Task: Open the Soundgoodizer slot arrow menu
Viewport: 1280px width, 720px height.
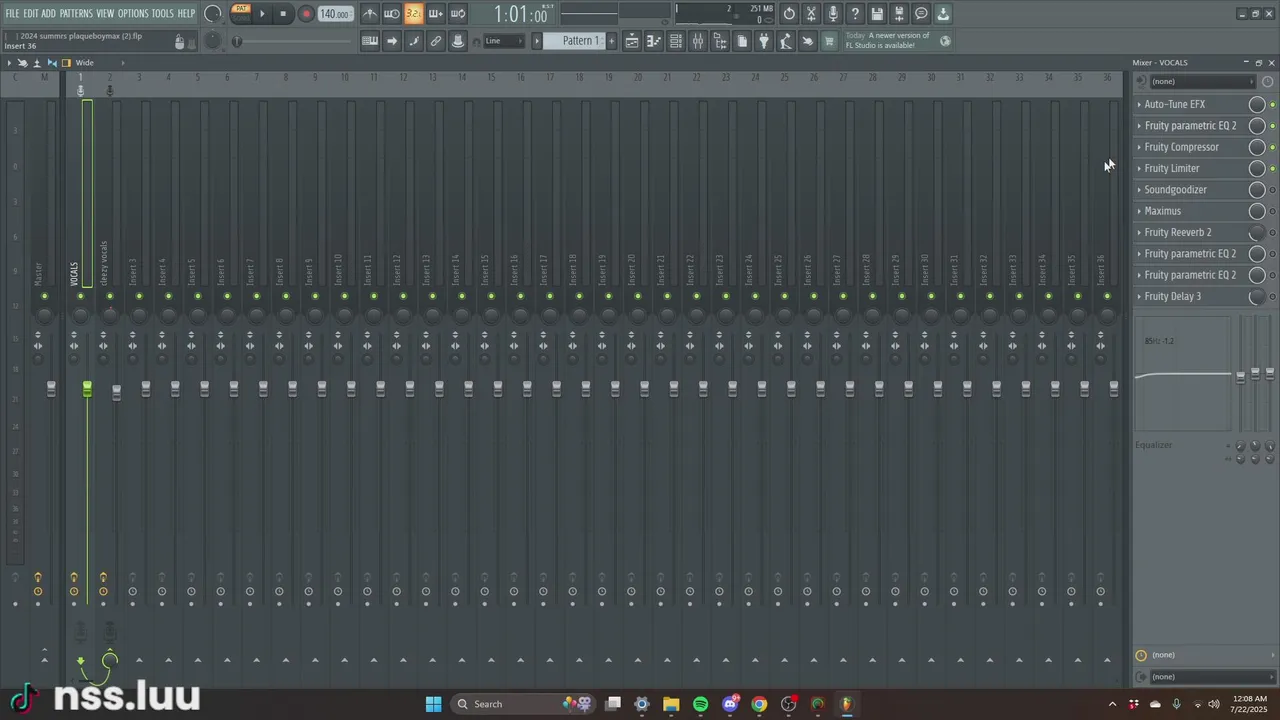Action: coord(1139,190)
